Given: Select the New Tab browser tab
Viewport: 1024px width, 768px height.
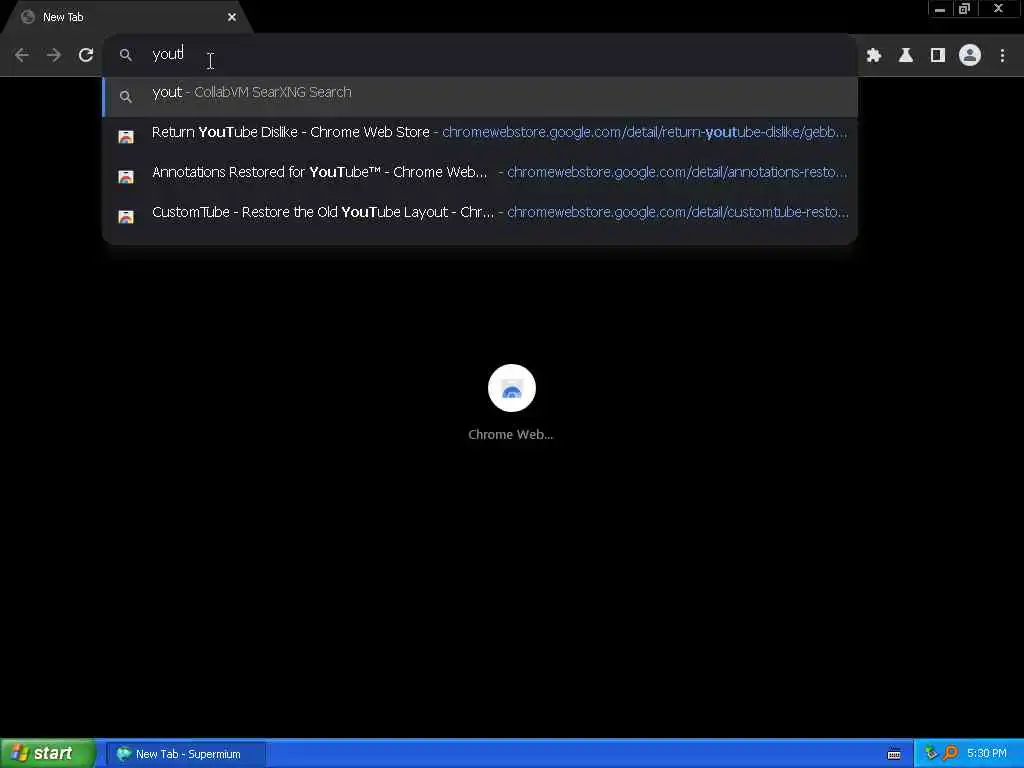Looking at the screenshot, I should [x=127, y=18].
